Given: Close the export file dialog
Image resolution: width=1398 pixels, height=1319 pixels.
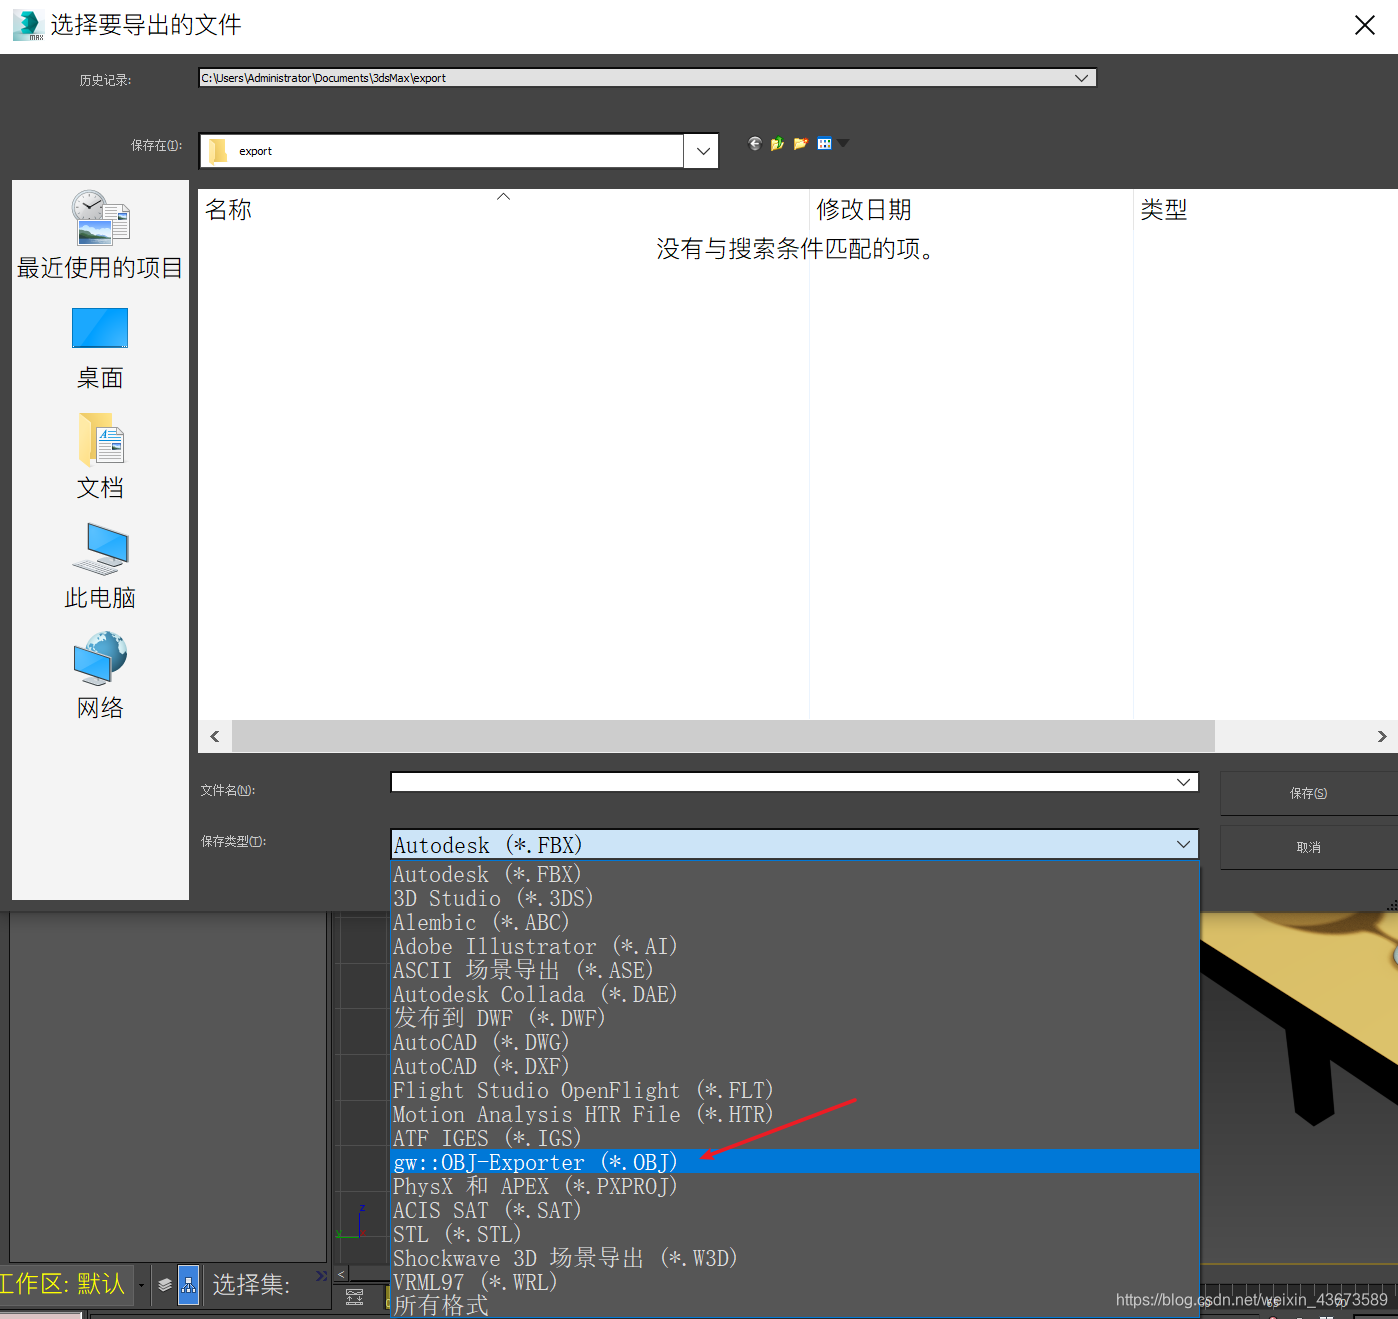Looking at the screenshot, I should pos(1365,25).
